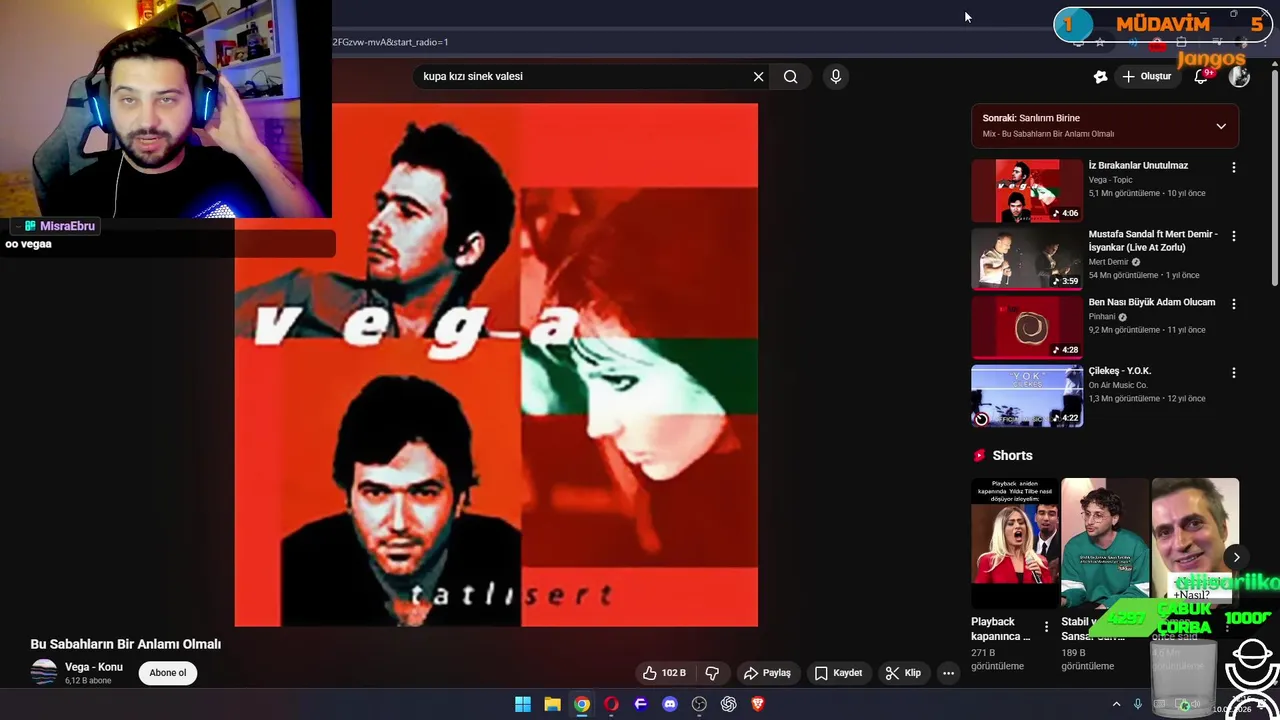Click the browser address bar URL text
Viewport: 1280px width, 720px height.
(x=391, y=42)
